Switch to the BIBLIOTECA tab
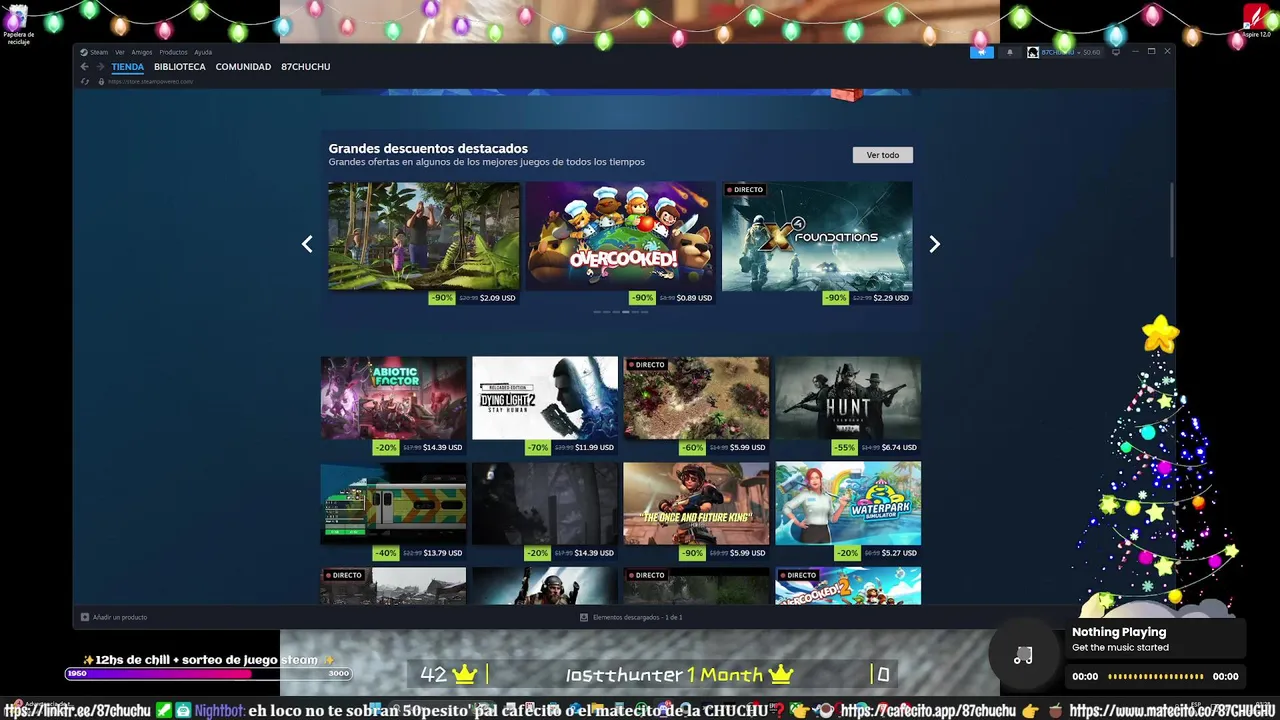The width and height of the screenshot is (1280, 720). (180, 67)
